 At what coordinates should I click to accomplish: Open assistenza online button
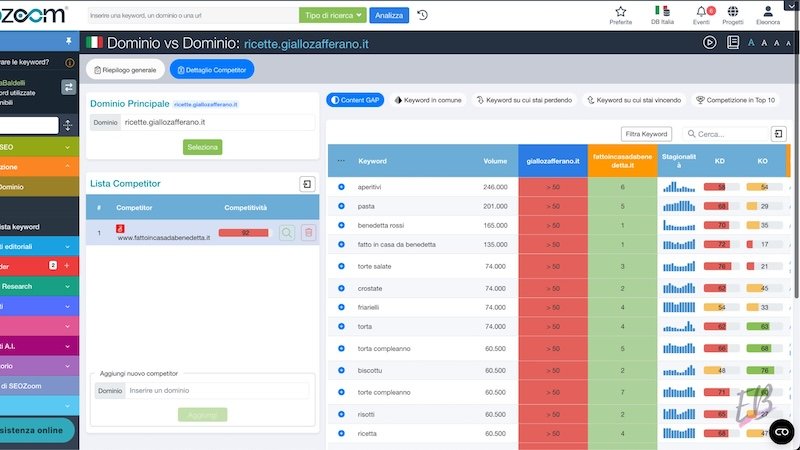(36, 430)
